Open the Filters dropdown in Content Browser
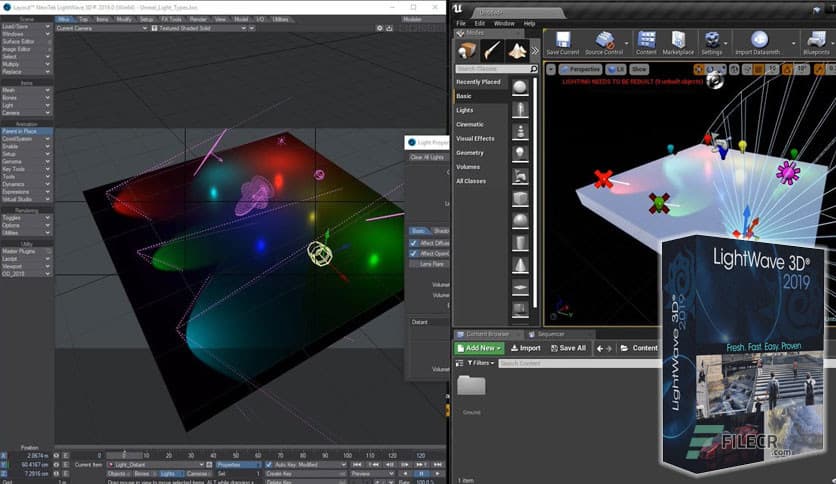The image size is (836, 484). click(x=480, y=363)
